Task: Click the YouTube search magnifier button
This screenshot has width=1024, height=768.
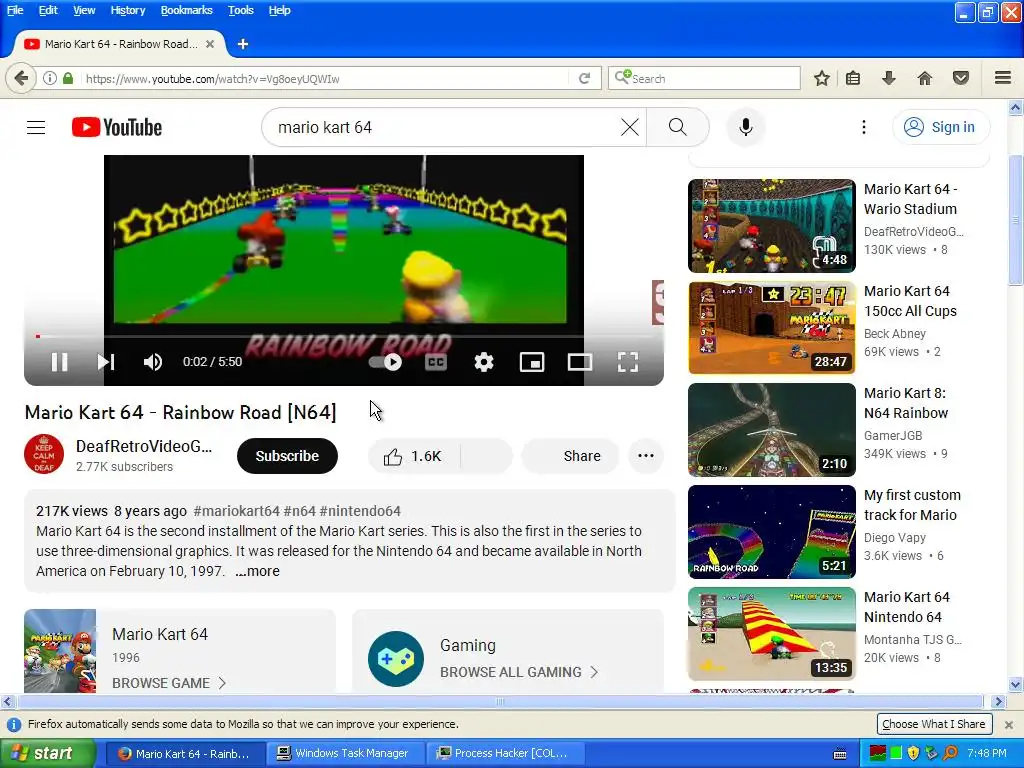Action: [x=678, y=127]
